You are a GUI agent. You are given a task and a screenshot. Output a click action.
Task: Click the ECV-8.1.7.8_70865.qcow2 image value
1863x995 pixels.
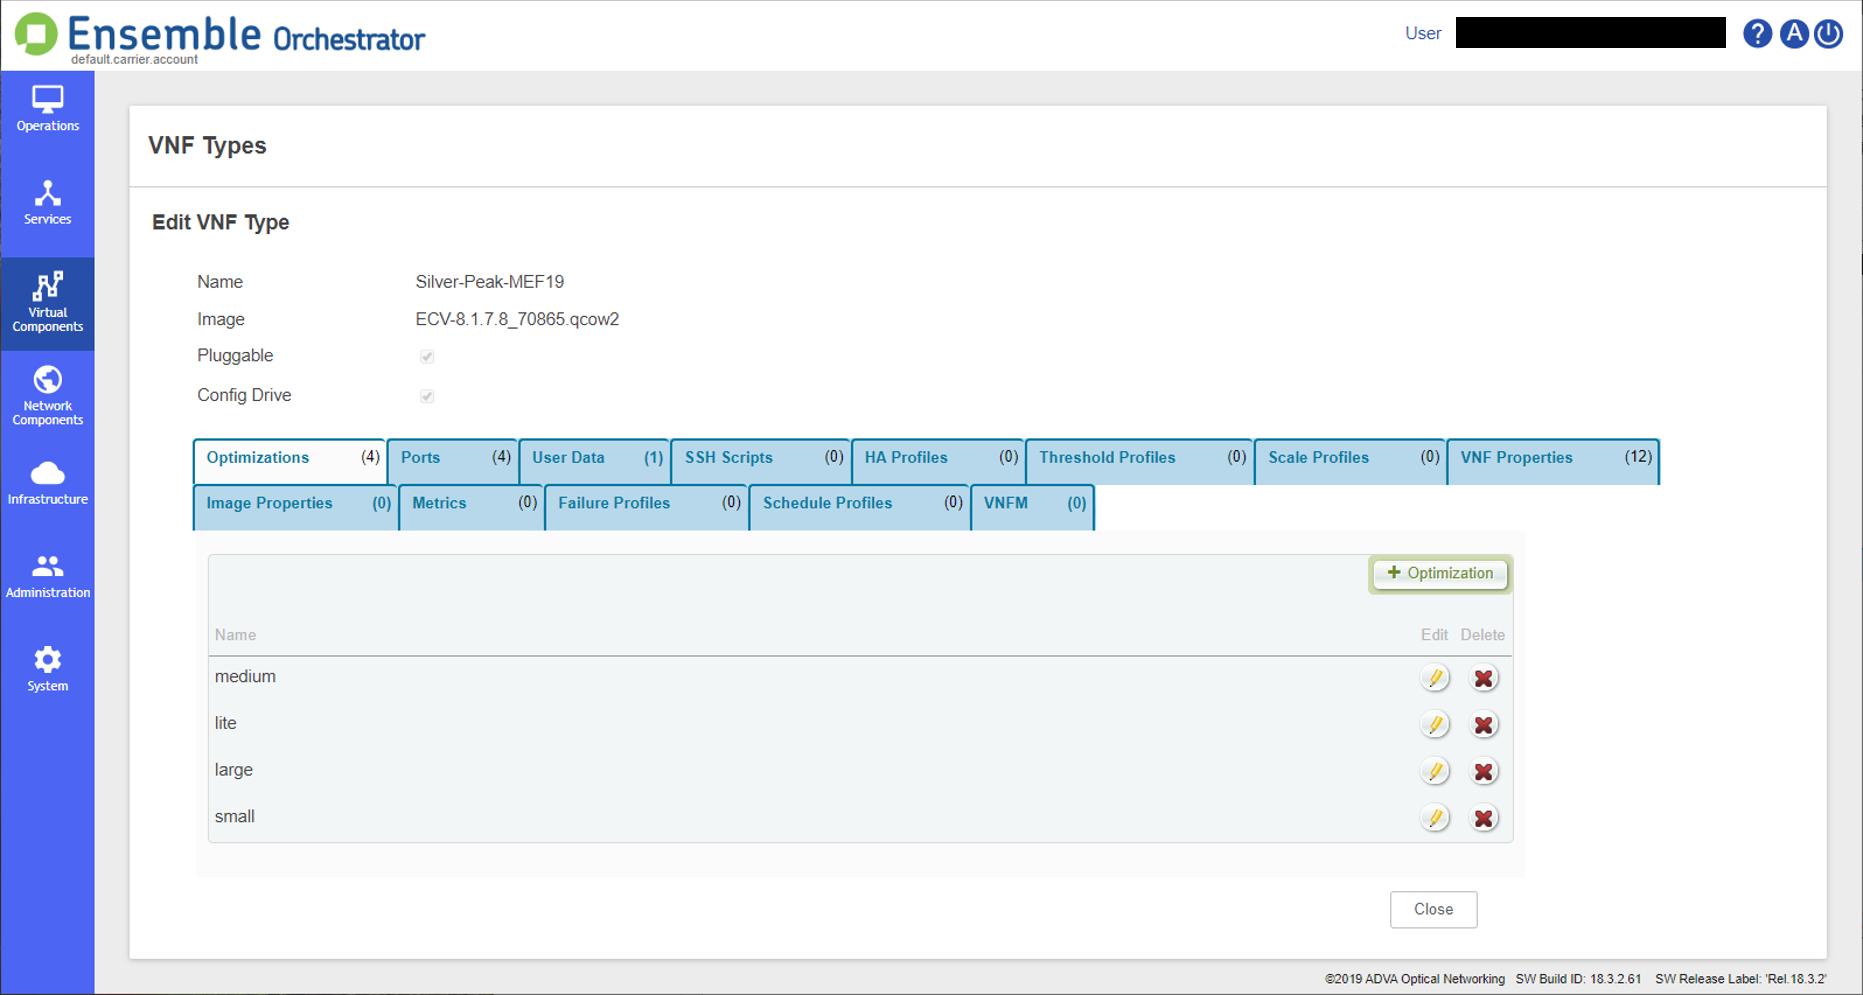517,320
